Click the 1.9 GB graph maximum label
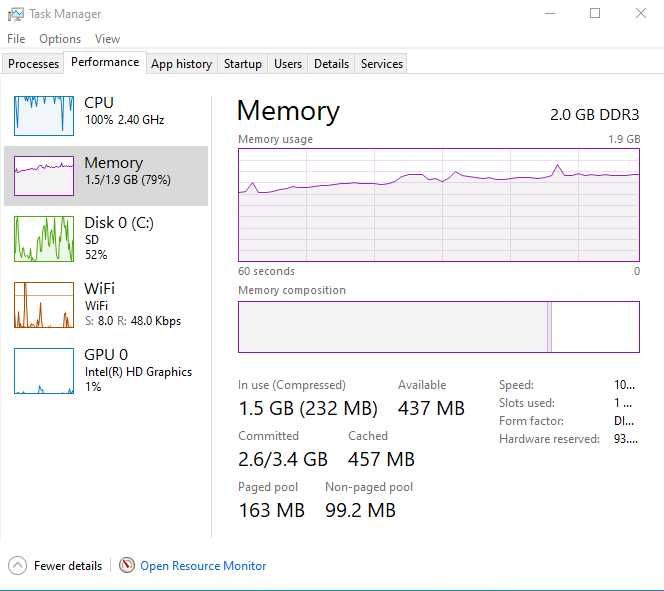The width and height of the screenshot is (664, 591). click(624, 139)
